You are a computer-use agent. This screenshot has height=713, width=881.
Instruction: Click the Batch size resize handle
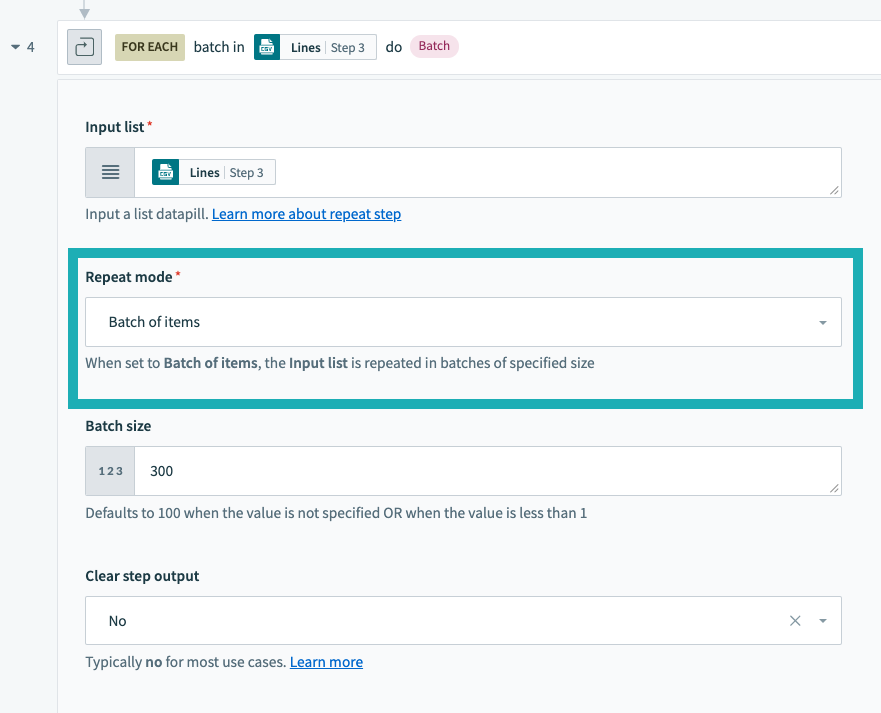click(x=834, y=488)
